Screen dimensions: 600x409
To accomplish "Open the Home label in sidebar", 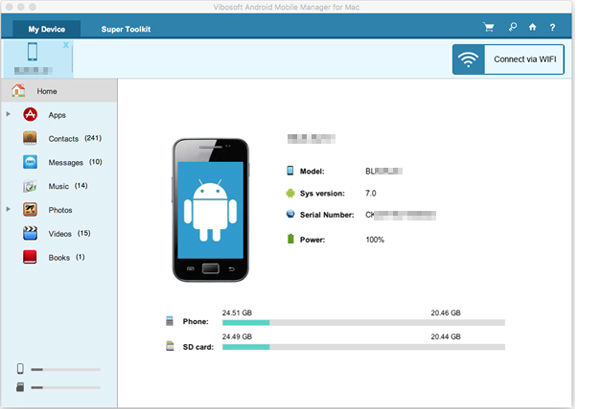I will coord(47,91).
